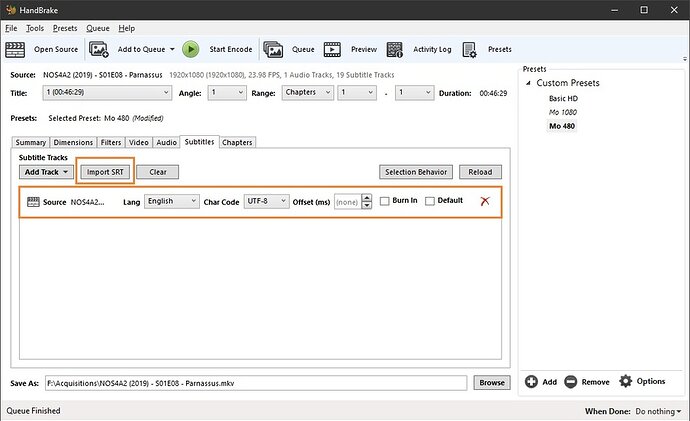Click the Queue Finished status text
Screen dimensions: 690x421
pyautogui.click(x=33, y=410)
